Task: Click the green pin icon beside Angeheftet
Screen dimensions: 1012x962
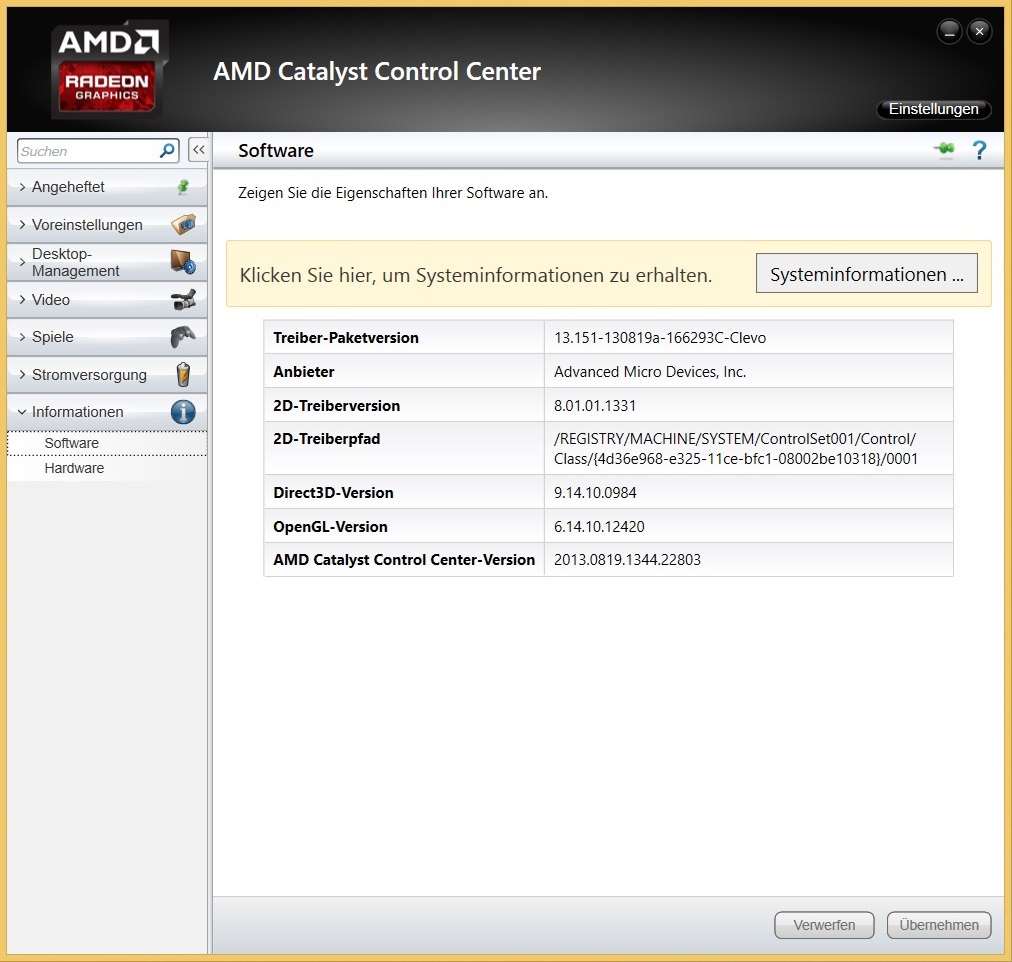Action: 183,187
